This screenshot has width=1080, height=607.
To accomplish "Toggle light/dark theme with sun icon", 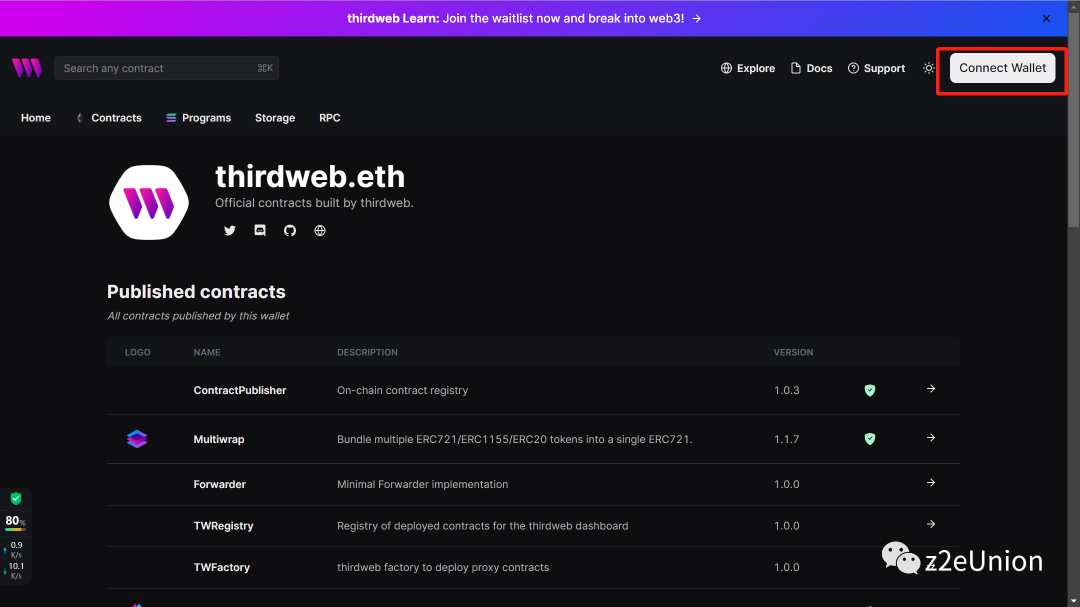I will [929, 68].
